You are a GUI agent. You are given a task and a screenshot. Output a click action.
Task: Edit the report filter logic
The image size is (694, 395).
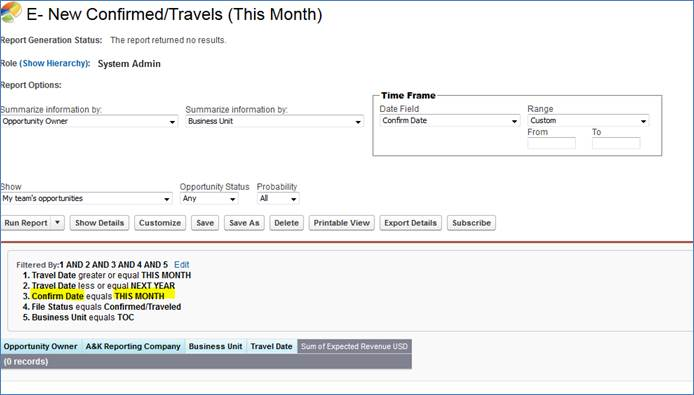pyautogui.click(x=181, y=265)
